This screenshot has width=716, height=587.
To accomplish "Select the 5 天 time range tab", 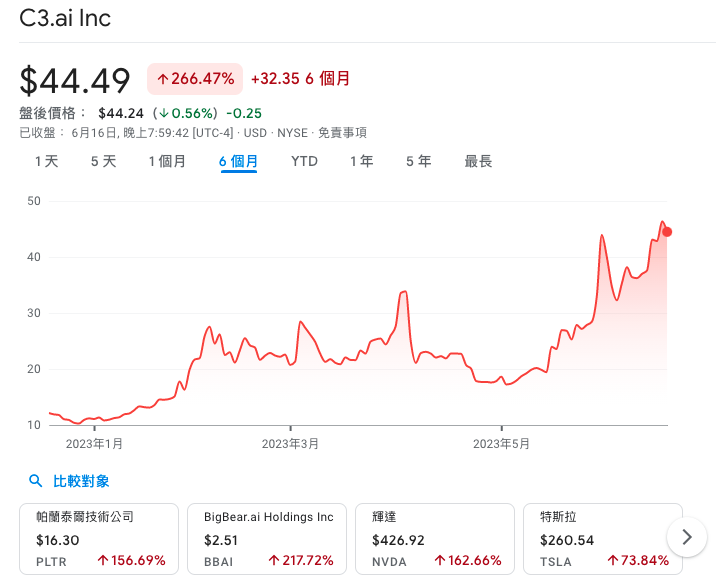I will coord(103,161).
